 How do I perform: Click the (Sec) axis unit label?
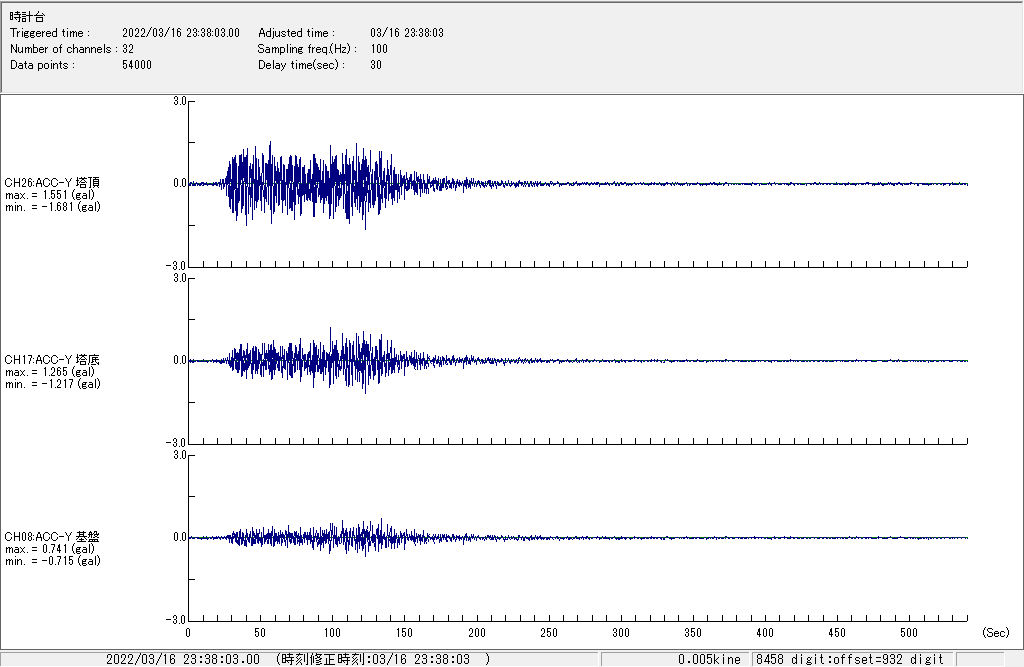point(995,633)
